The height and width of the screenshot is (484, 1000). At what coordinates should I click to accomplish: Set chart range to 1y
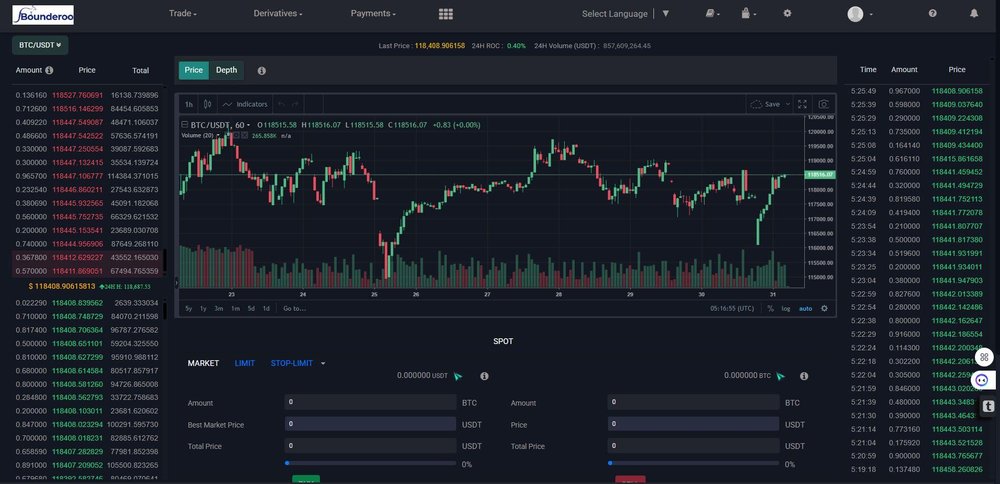point(203,309)
